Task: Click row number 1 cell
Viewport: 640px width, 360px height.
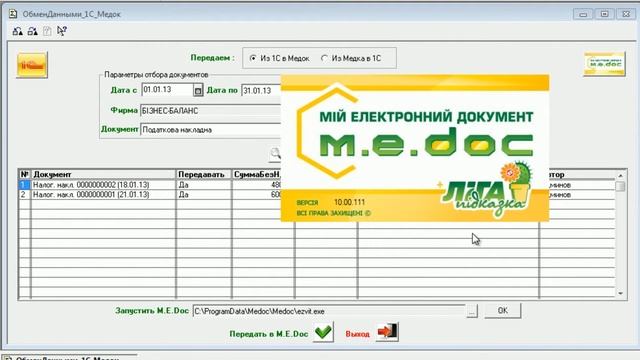Action: (25, 185)
